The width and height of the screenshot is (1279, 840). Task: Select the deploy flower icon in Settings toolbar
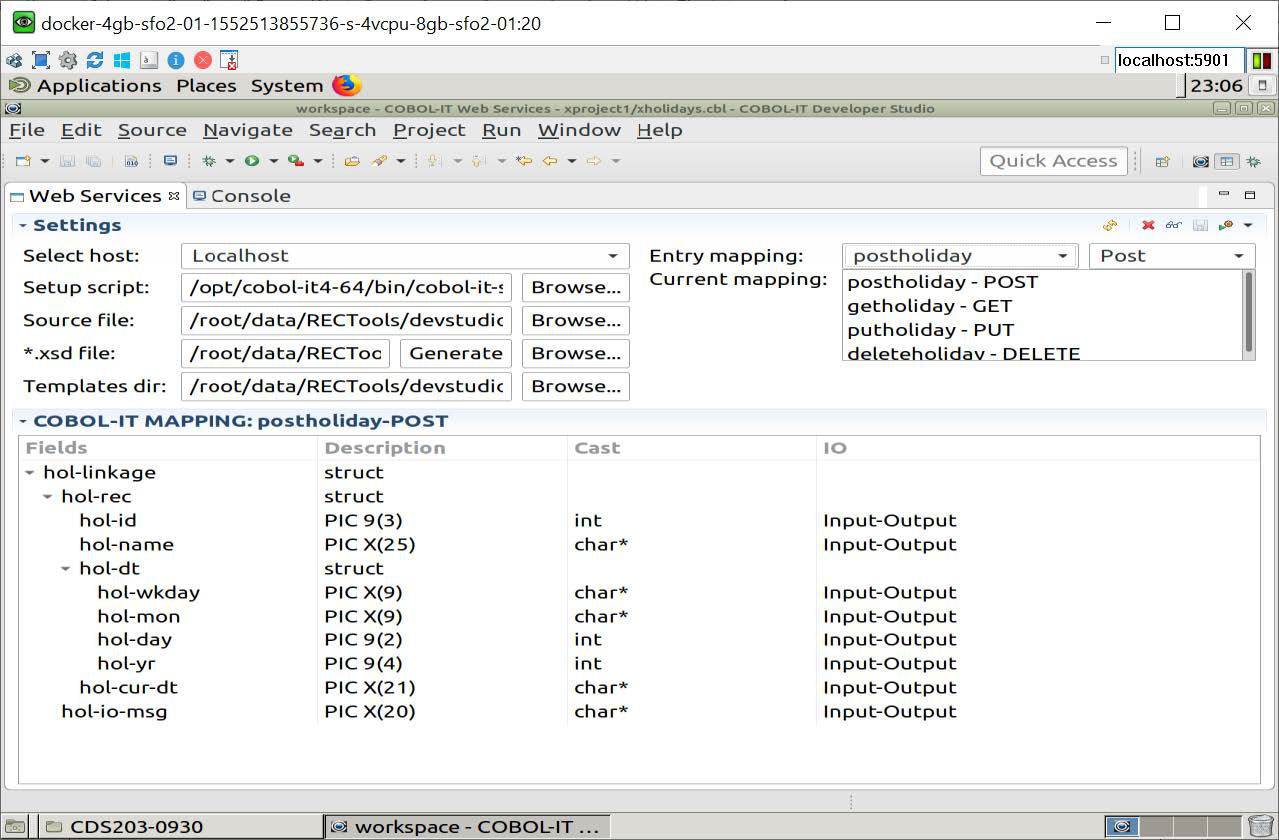(x=1225, y=224)
